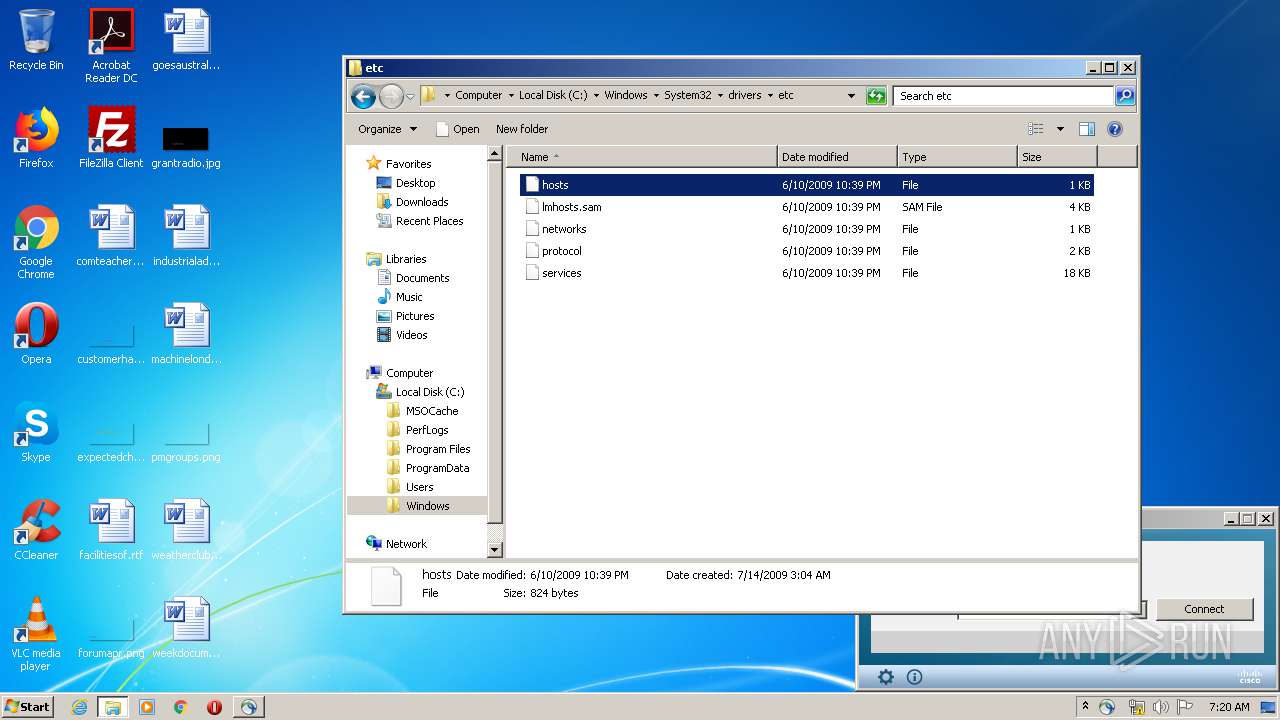Click Computer in the address breadcrumb
Image resolution: width=1280 pixels, height=720 pixels.
(478, 96)
